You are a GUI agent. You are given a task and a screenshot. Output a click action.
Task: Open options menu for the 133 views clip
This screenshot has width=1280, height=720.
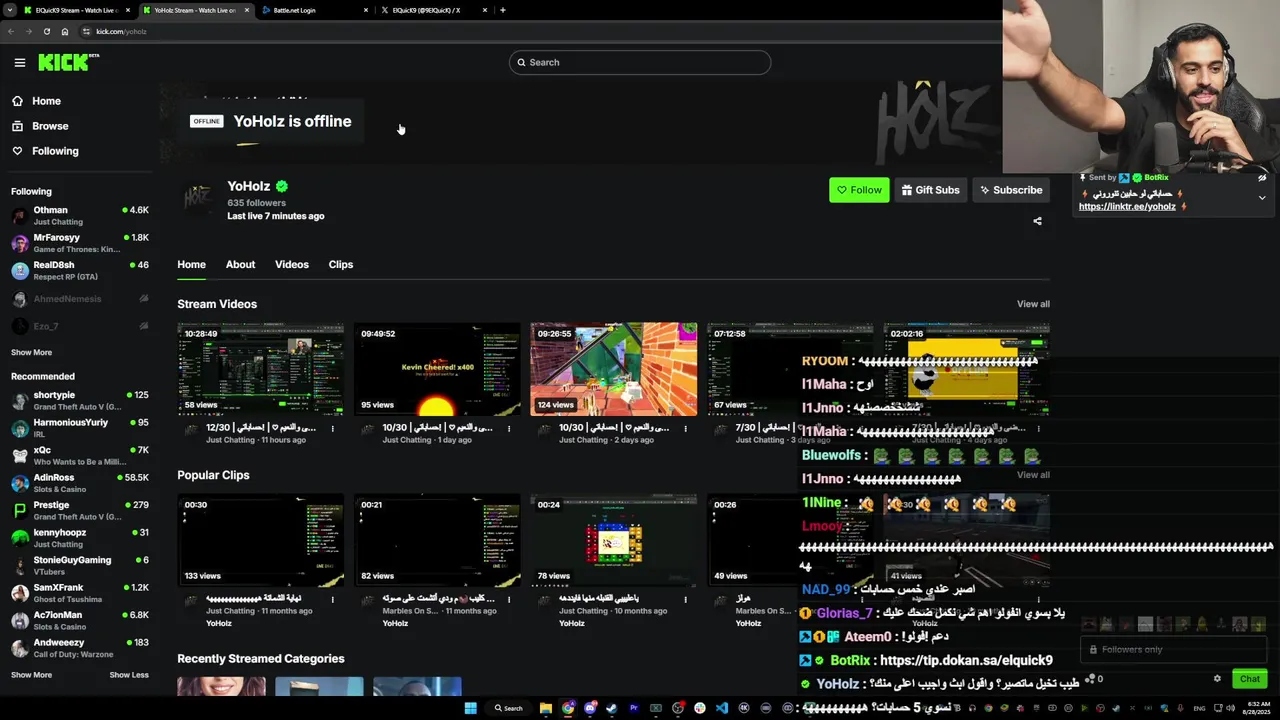(332, 600)
